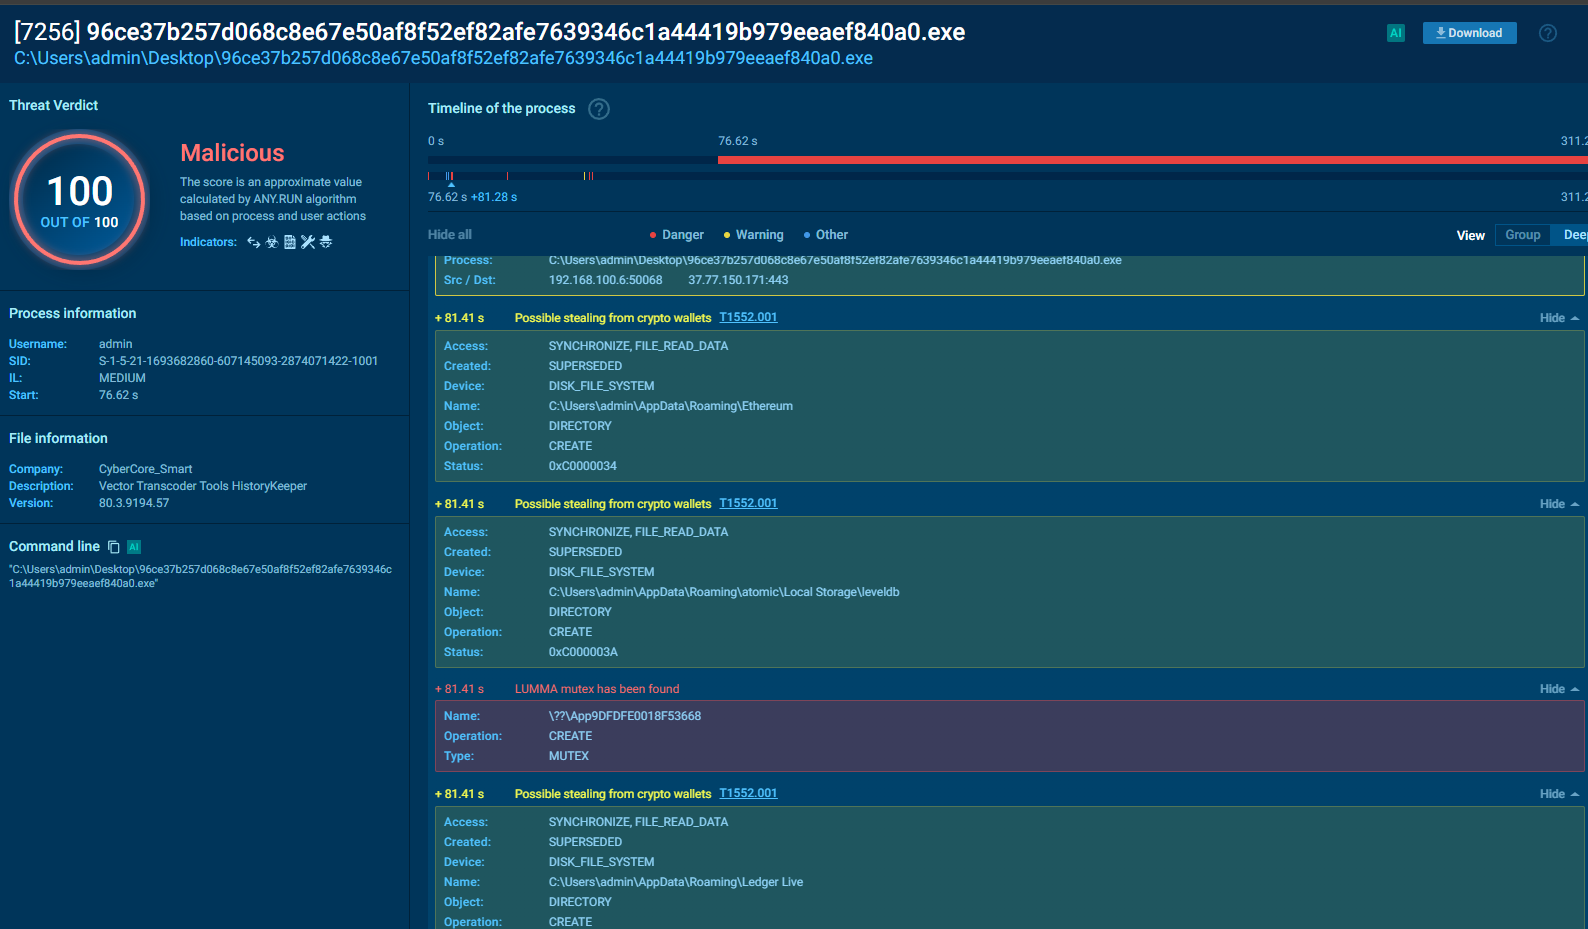Download the process report
1588x929 pixels.
point(1469,33)
